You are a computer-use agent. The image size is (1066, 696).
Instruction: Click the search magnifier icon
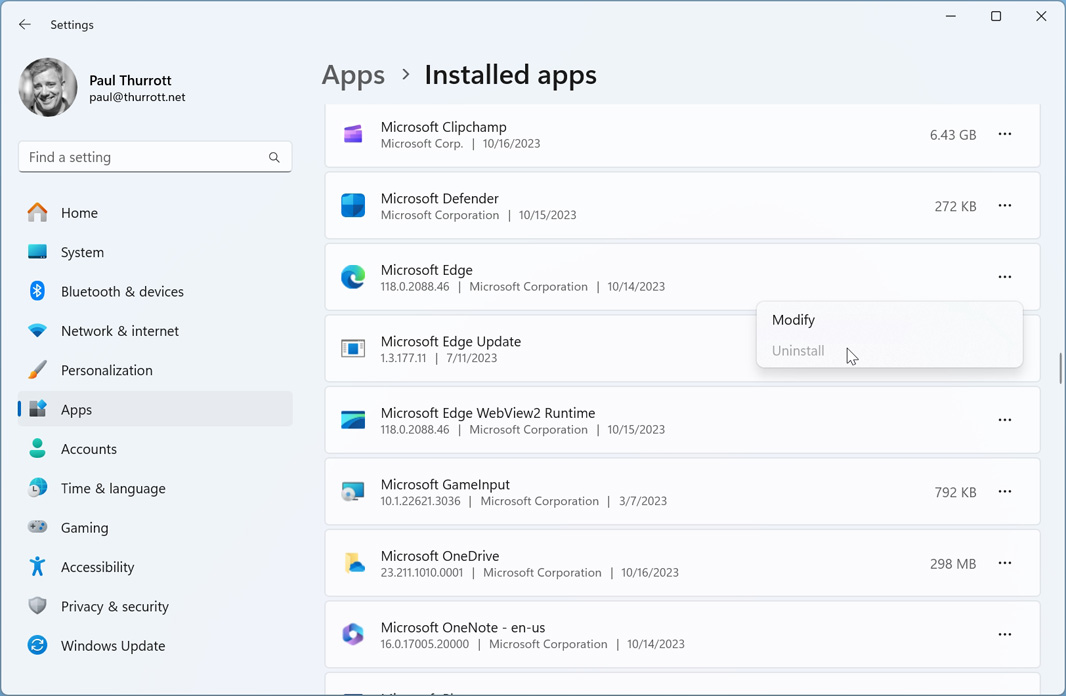274,157
